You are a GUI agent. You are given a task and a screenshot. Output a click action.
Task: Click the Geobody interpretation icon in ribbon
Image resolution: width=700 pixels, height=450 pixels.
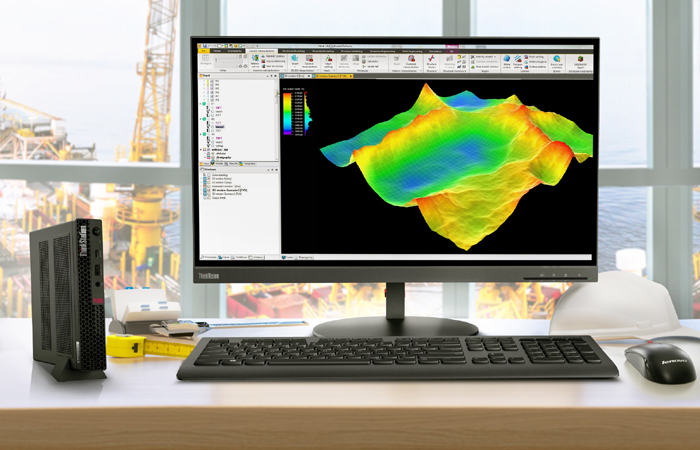pyautogui.click(x=411, y=61)
